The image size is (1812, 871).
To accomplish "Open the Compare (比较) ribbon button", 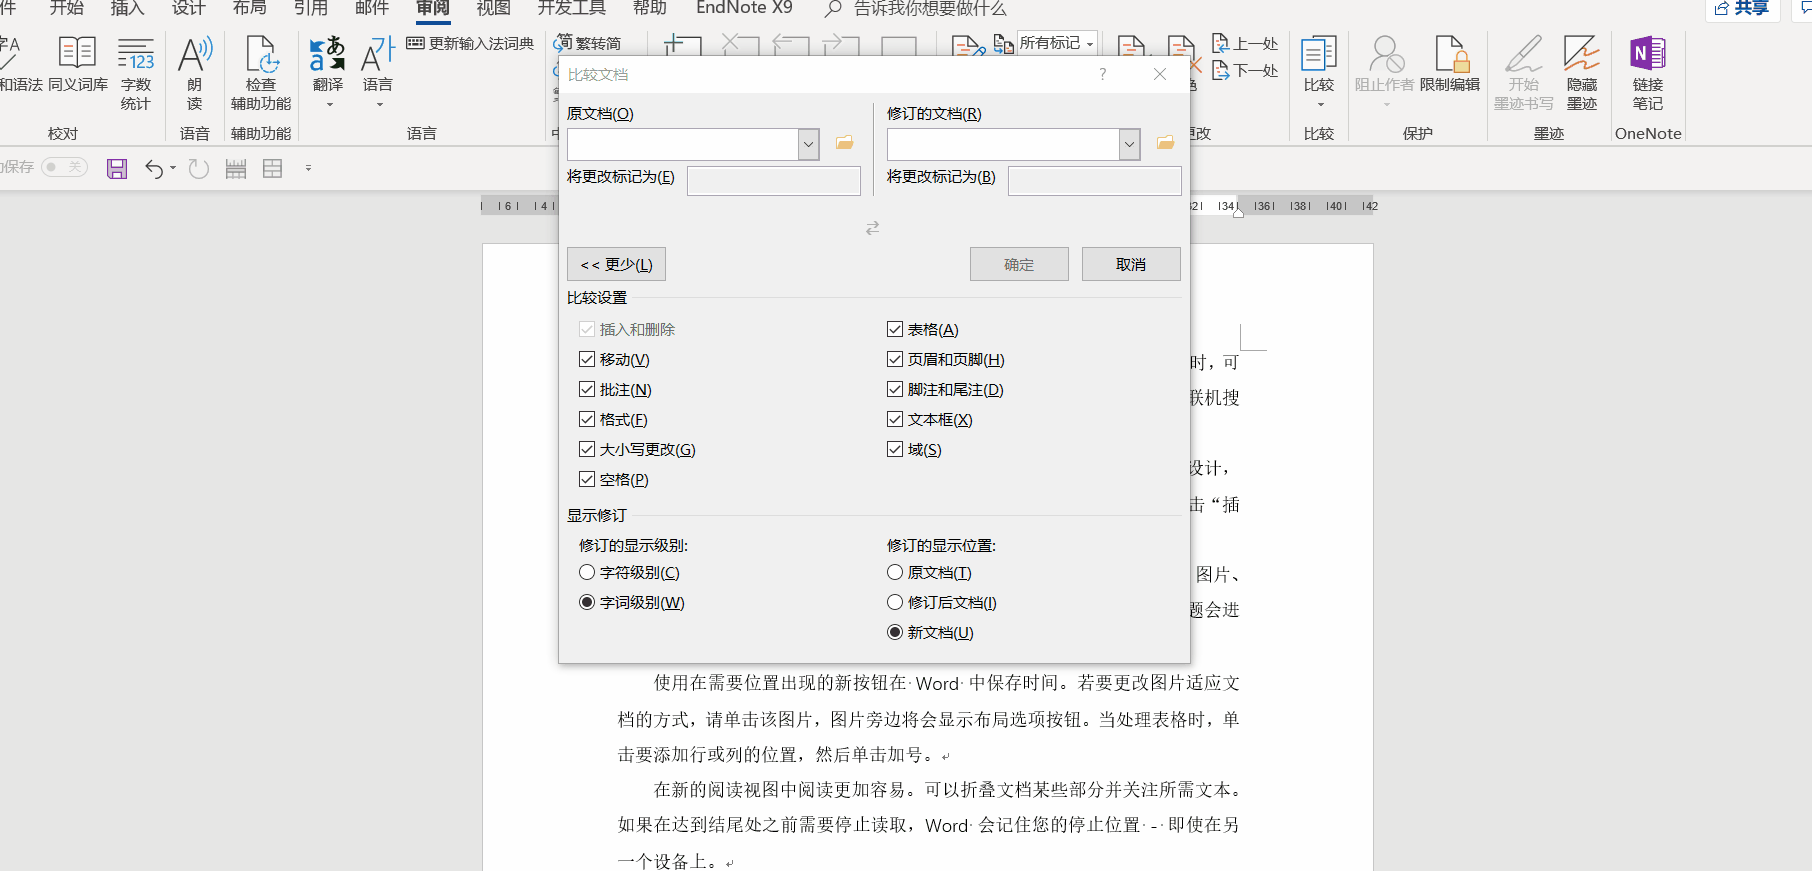I will pos(1319,72).
